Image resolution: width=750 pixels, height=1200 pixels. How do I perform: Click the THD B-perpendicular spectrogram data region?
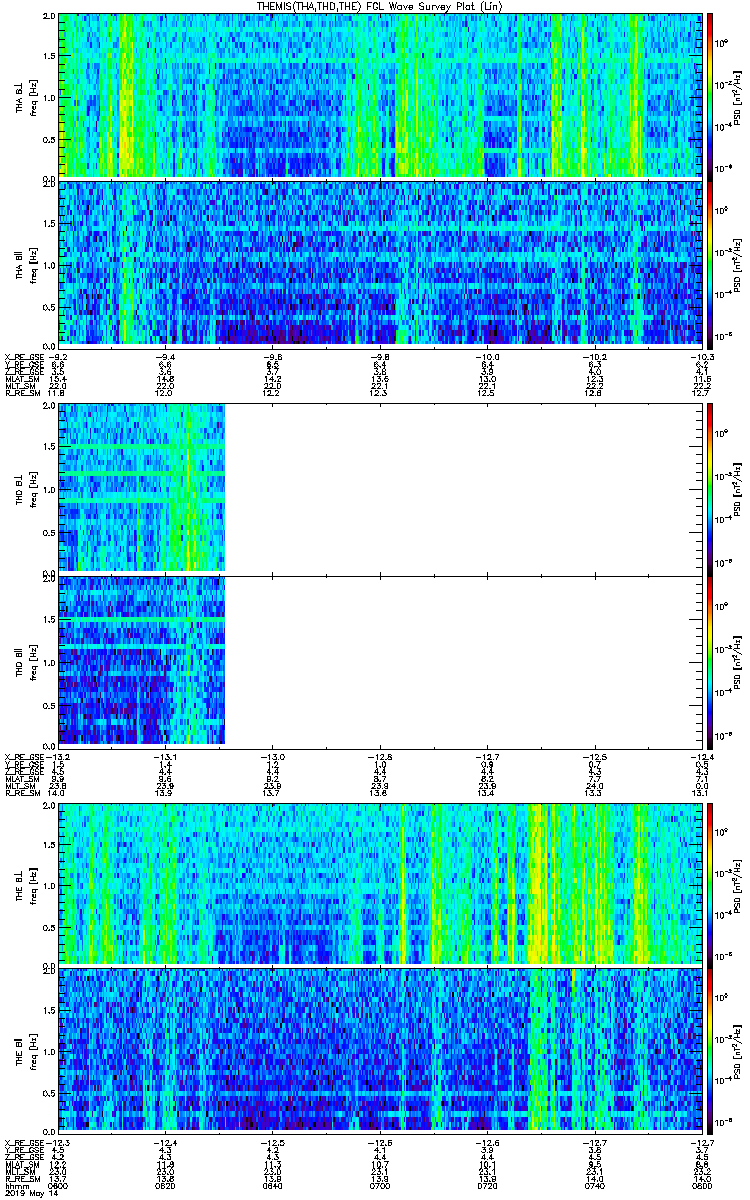[x=142, y=486]
